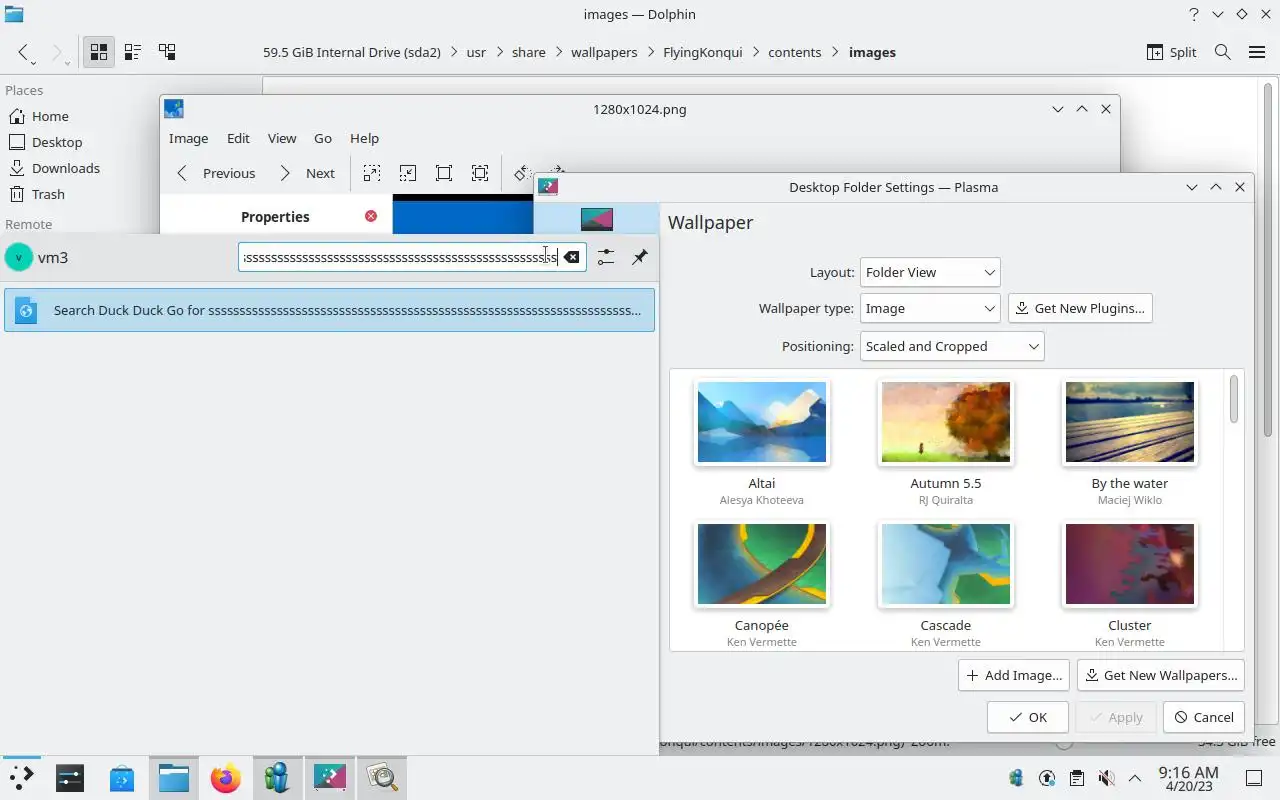Image resolution: width=1280 pixels, height=800 pixels.
Task: Open the Help menu in viewer
Action: coord(364,138)
